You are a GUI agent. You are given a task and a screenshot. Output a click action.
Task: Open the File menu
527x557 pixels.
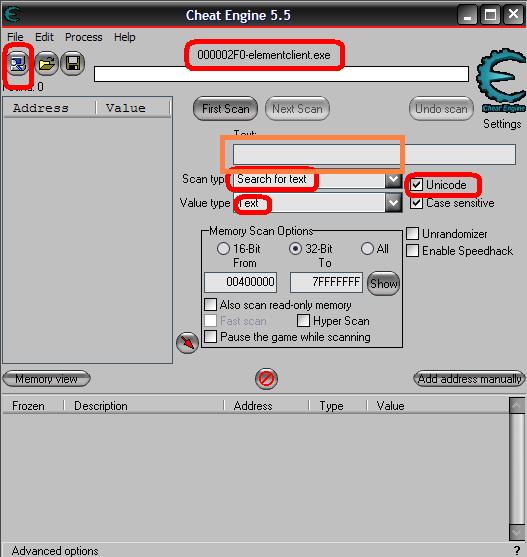pyautogui.click(x=15, y=37)
